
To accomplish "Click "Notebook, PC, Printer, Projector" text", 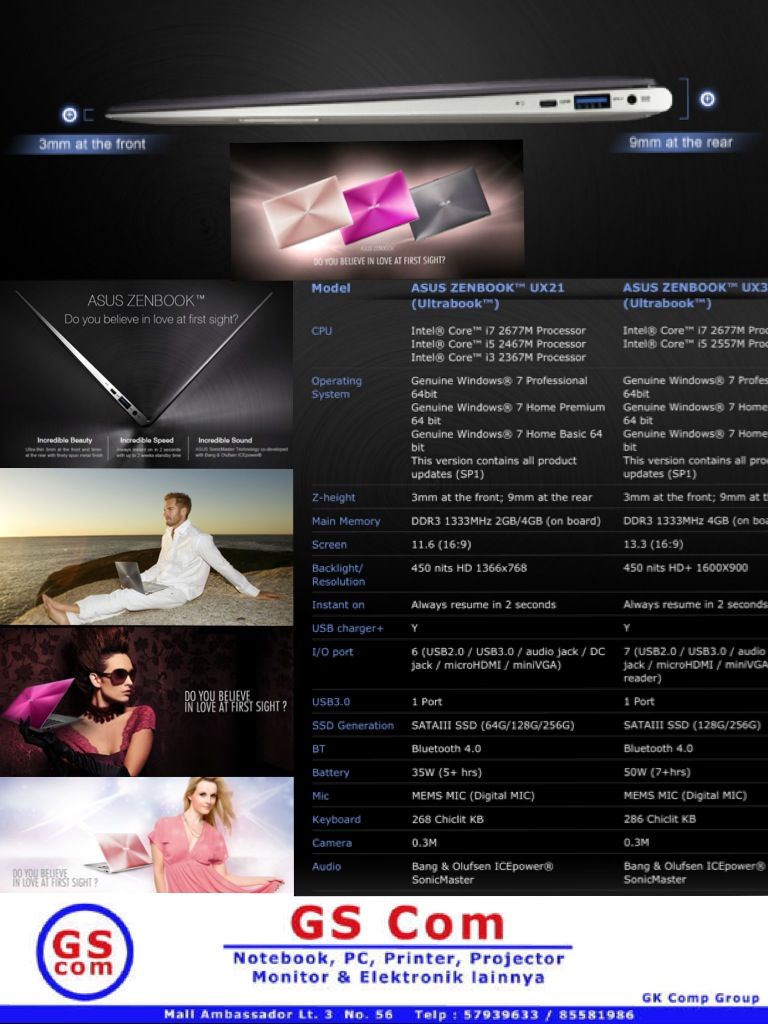I will point(398,959).
